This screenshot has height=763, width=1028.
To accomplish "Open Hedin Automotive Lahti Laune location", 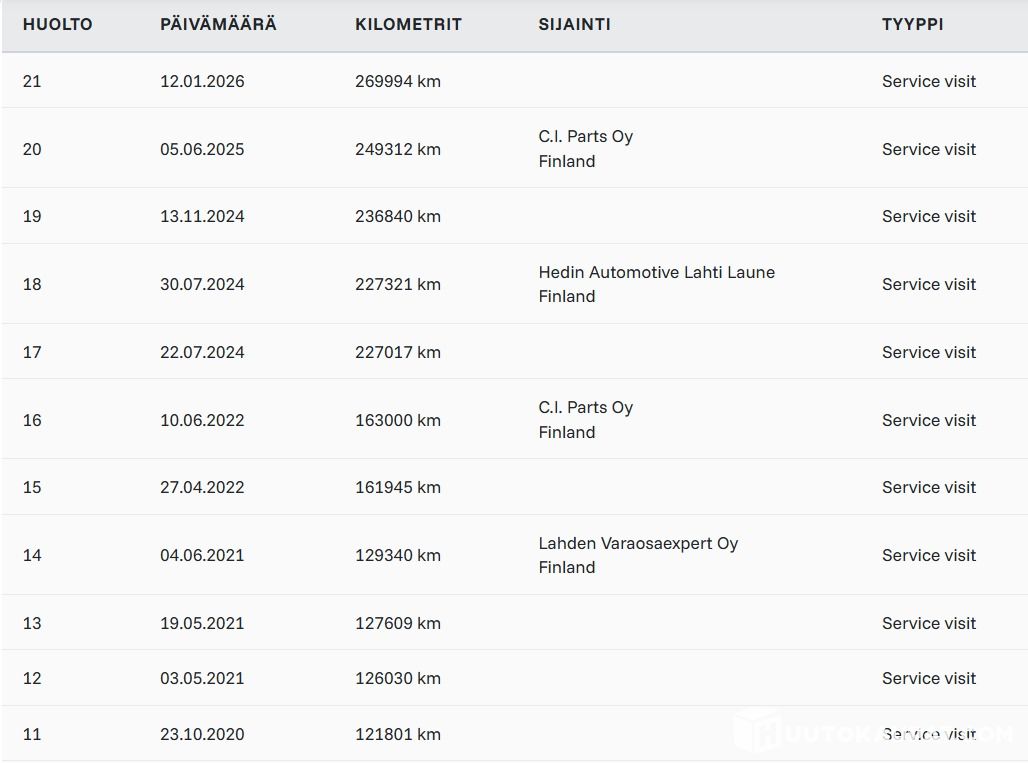I will pyautogui.click(x=656, y=273).
